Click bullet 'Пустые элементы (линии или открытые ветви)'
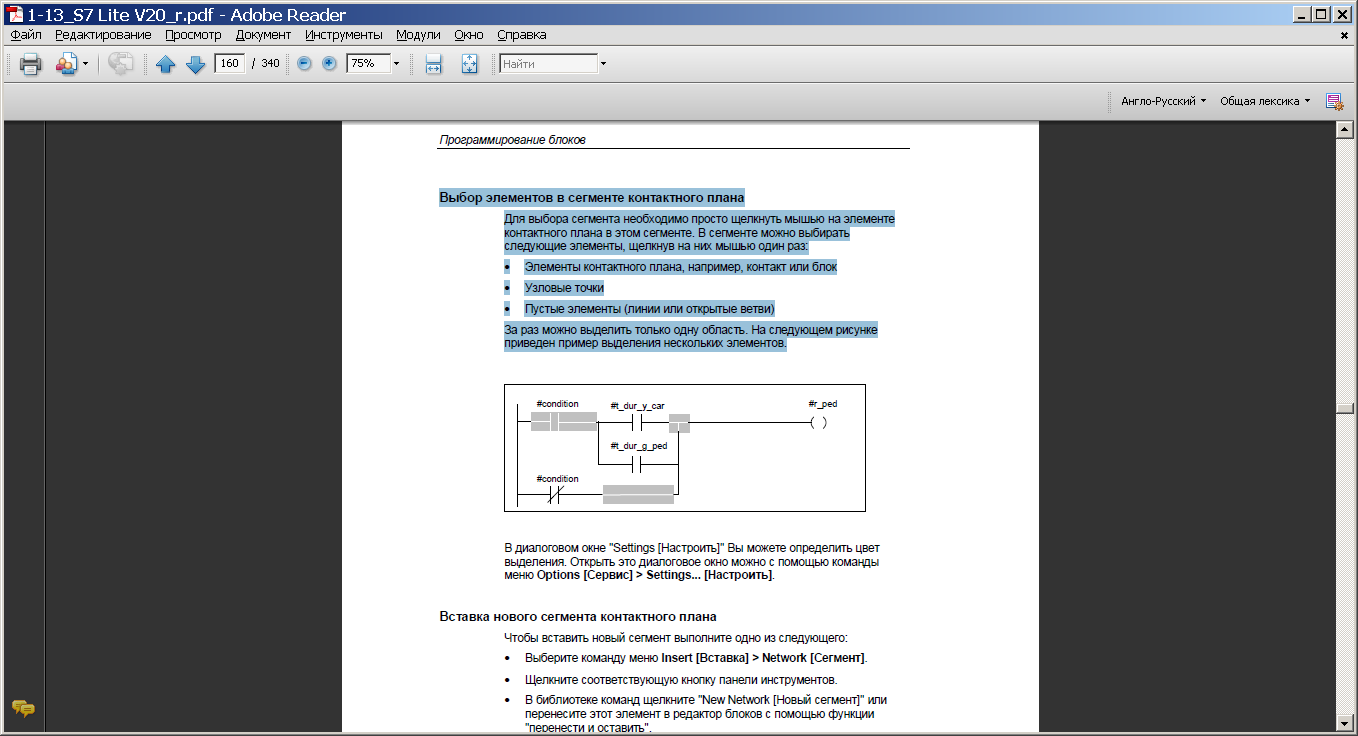 click(650, 309)
